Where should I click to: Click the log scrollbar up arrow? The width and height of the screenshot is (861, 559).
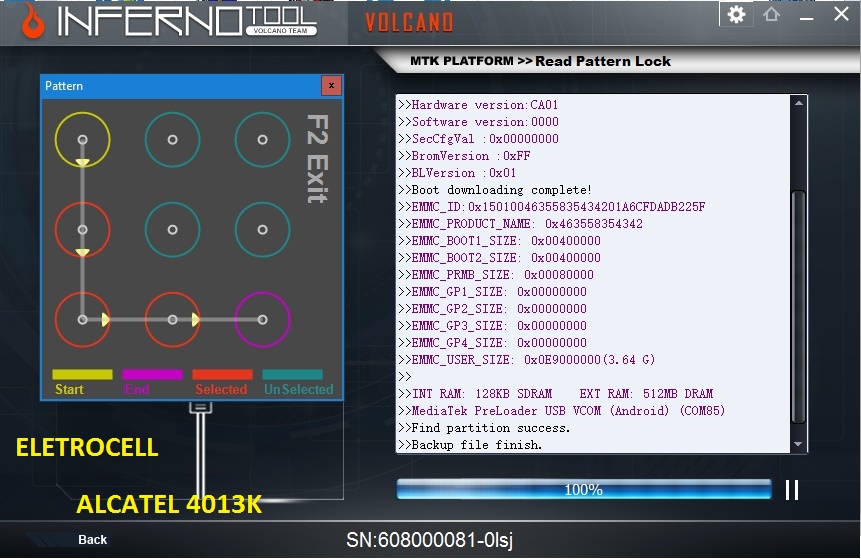point(798,103)
